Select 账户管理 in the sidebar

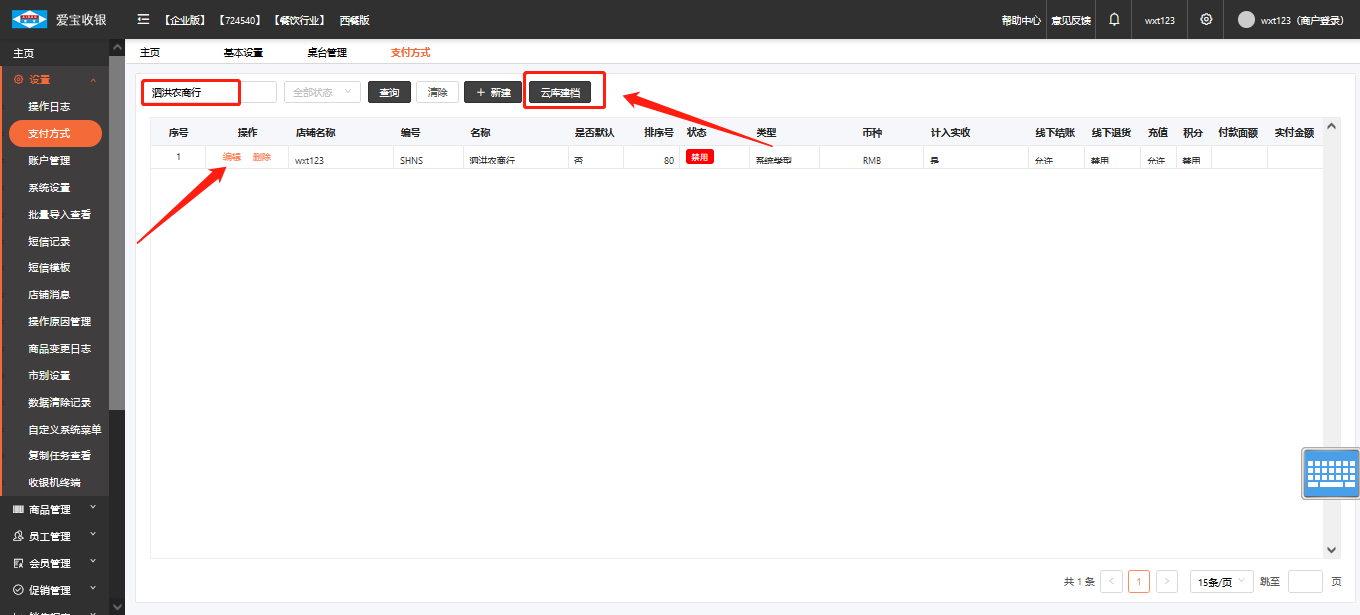49,160
